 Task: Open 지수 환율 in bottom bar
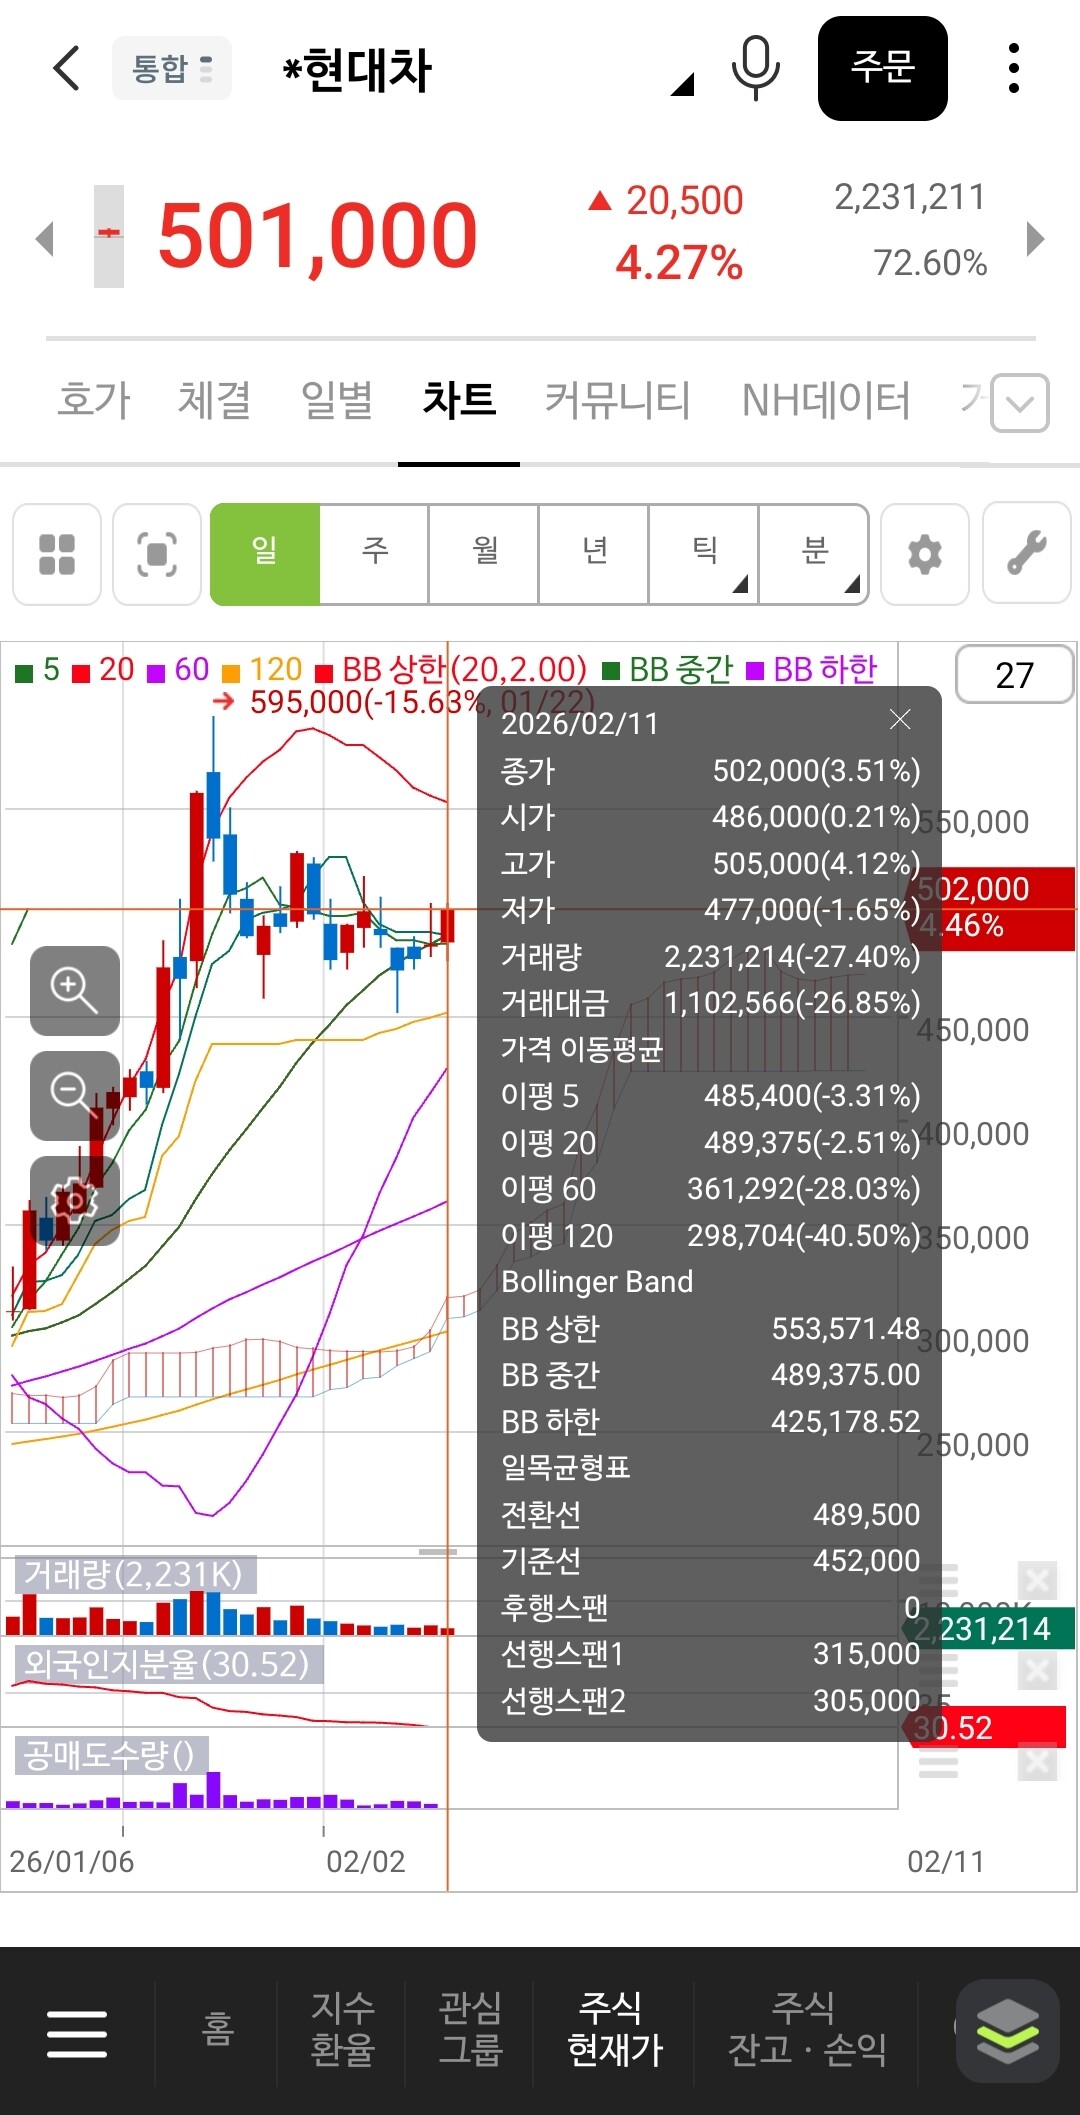tap(342, 2030)
